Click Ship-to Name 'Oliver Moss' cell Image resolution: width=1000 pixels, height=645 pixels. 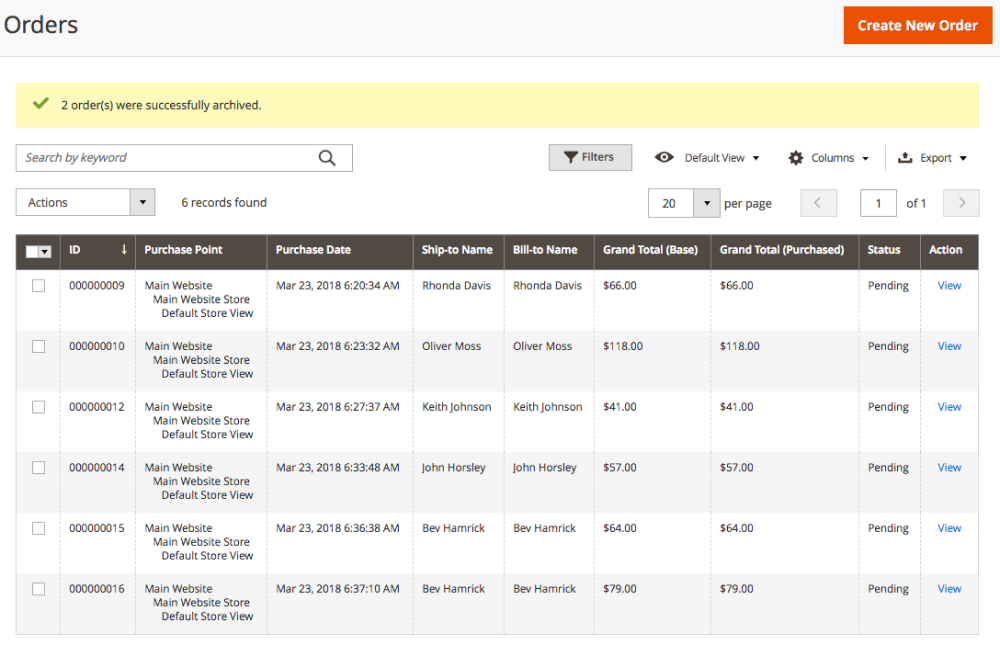click(x=452, y=346)
